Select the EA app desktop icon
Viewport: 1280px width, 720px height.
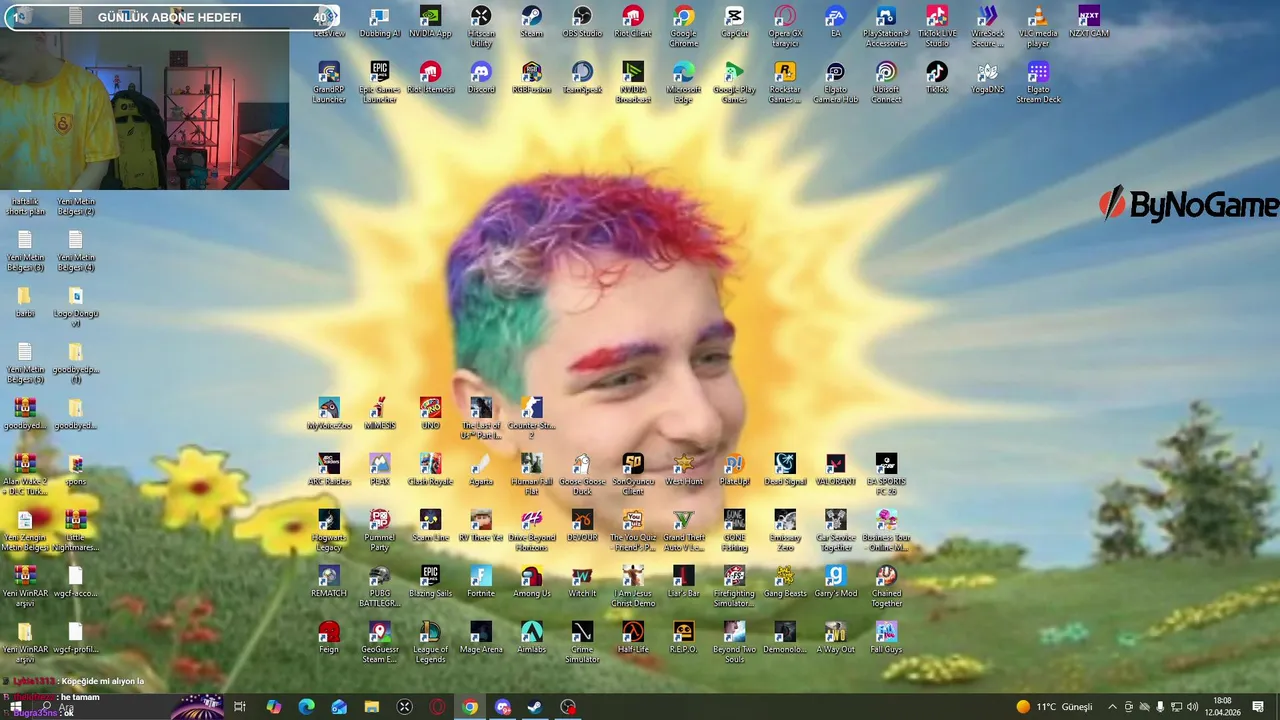point(835,22)
